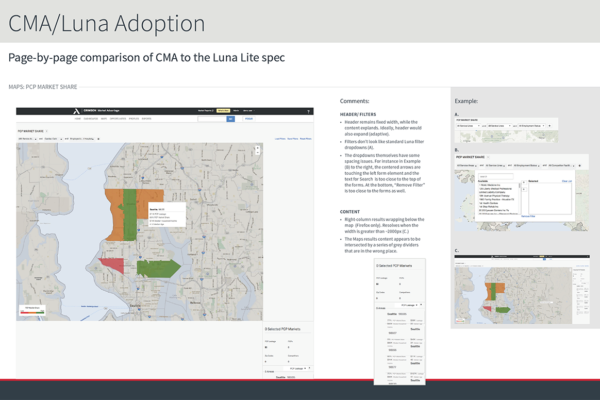Image resolution: width=600 pixels, height=400 pixels.
Task: Open the PROFILES navigation item
Action: click(x=134, y=119)
